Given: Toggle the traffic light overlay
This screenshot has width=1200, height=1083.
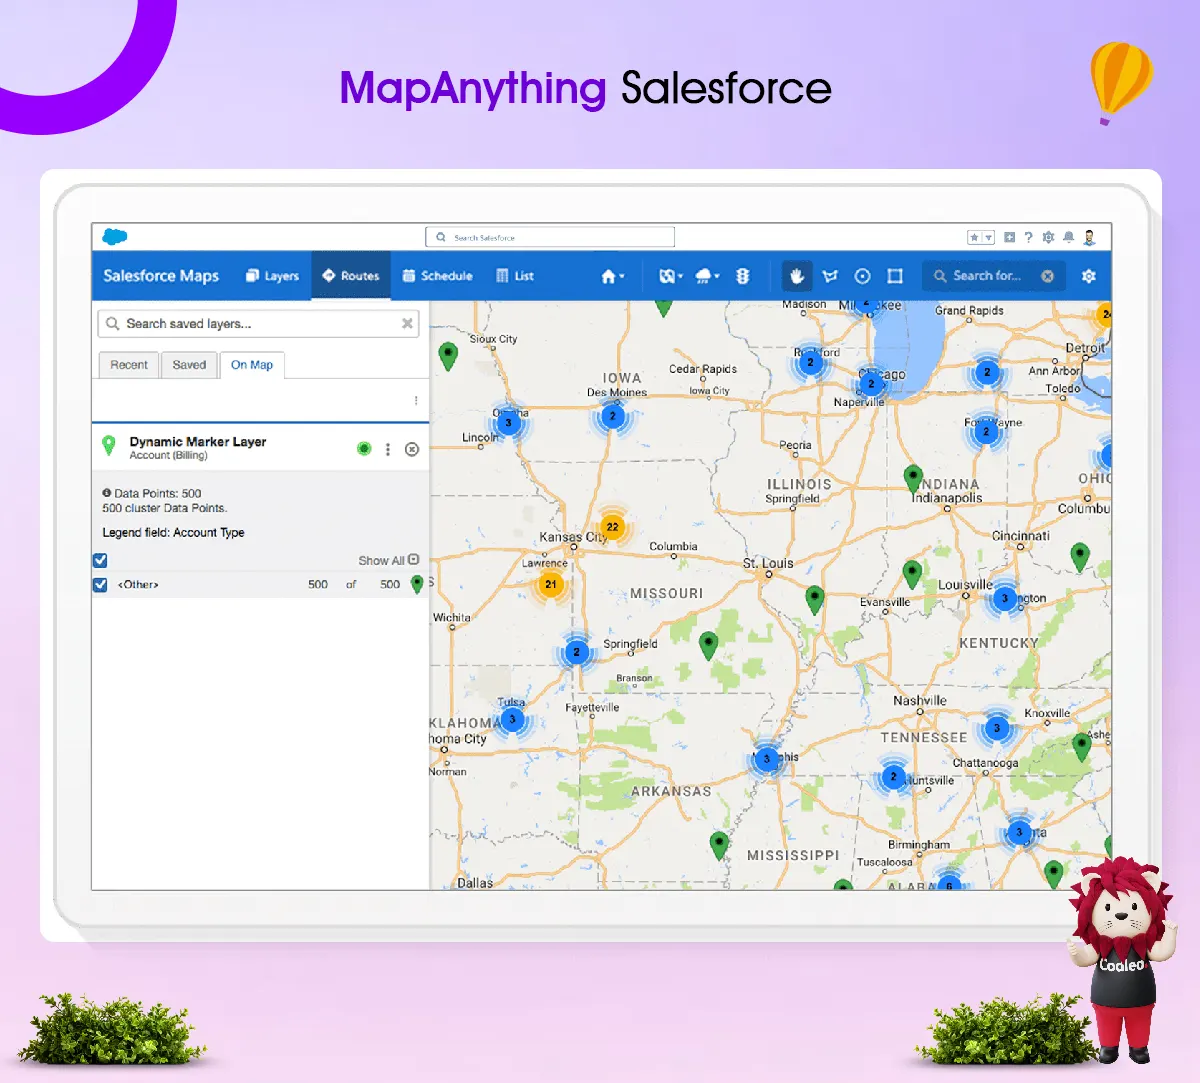Looking at the screenshot, I should [743, 276].
